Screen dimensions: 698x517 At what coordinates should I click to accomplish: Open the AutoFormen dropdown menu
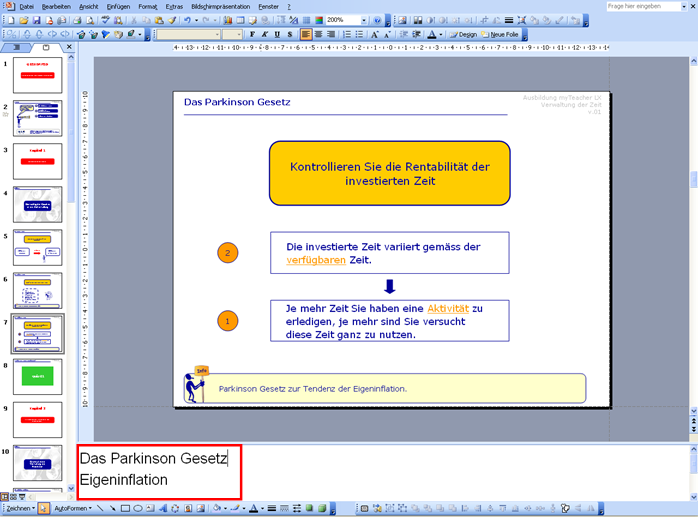click(x=71, y=508)
